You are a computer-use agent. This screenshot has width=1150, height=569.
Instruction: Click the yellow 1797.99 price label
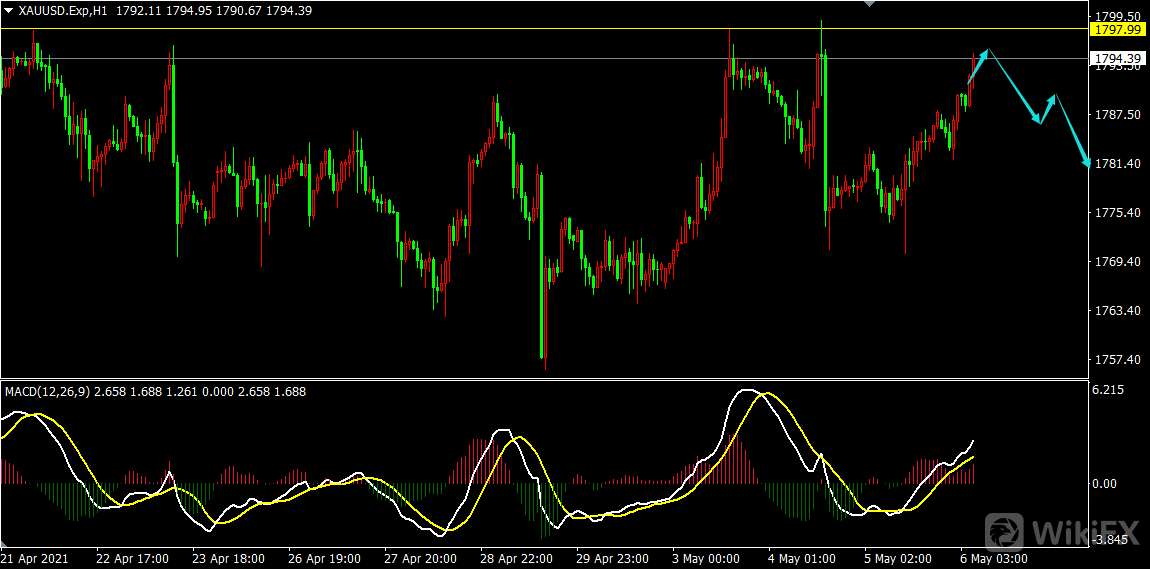coord(1117,30)
